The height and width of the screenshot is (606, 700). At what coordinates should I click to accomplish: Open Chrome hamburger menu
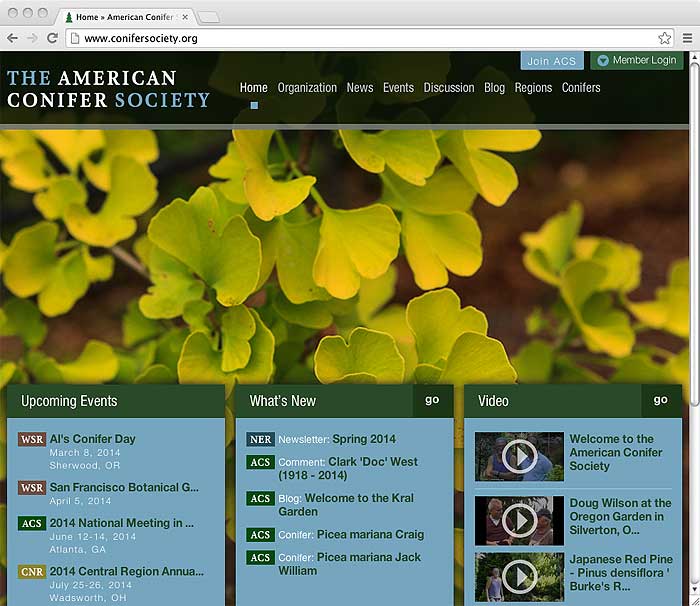688,38
